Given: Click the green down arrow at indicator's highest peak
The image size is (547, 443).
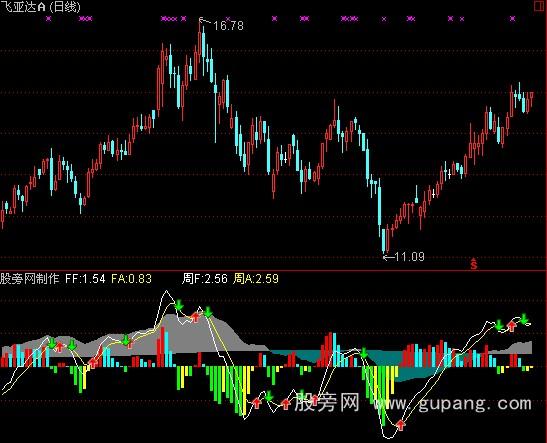Looking at the screenshot, I should tap(179, 305).
